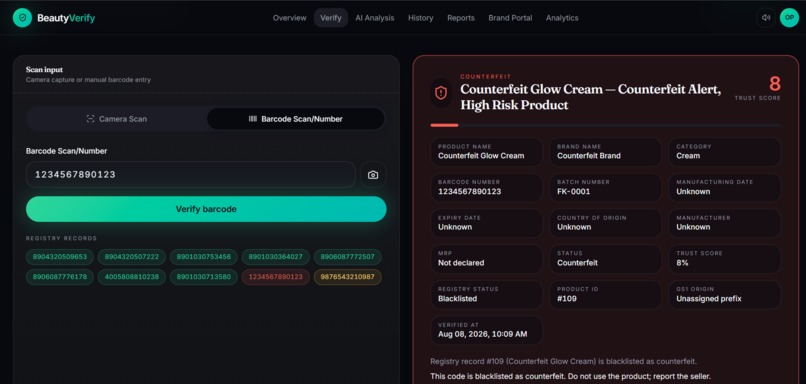Open the History tab

pos(420,18)
